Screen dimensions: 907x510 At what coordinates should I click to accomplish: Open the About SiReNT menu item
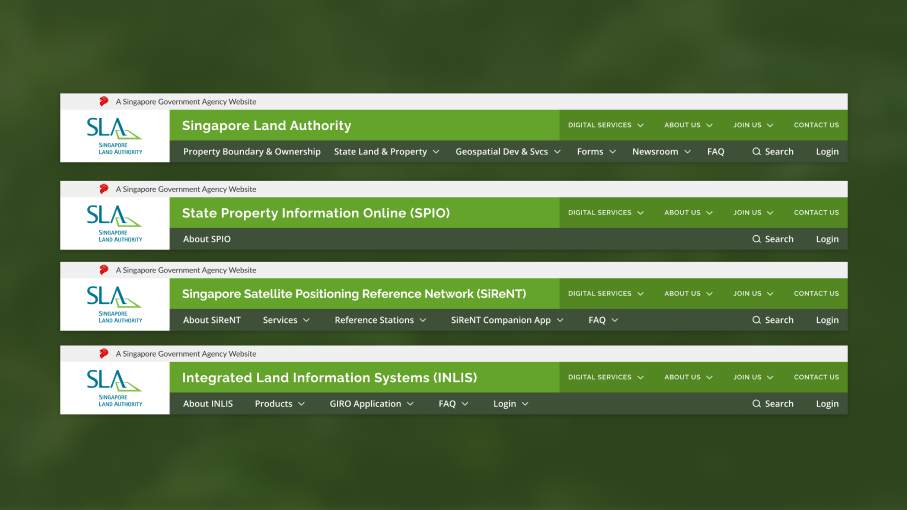[x=212, y=320]
